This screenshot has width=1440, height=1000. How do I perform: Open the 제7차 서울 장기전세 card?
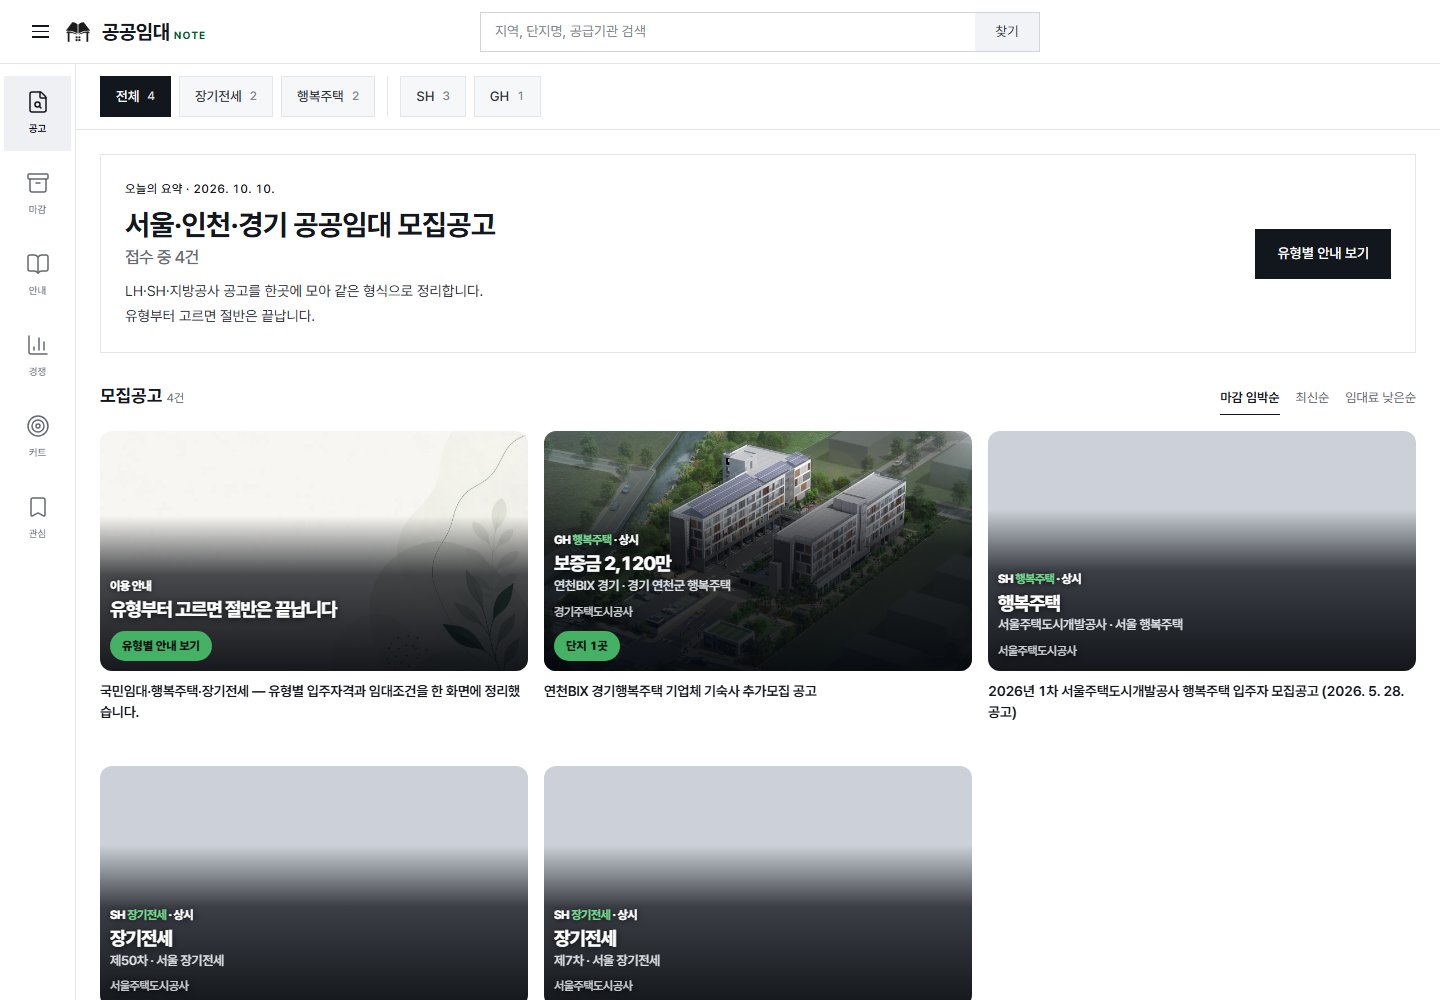tap(758, 883)
